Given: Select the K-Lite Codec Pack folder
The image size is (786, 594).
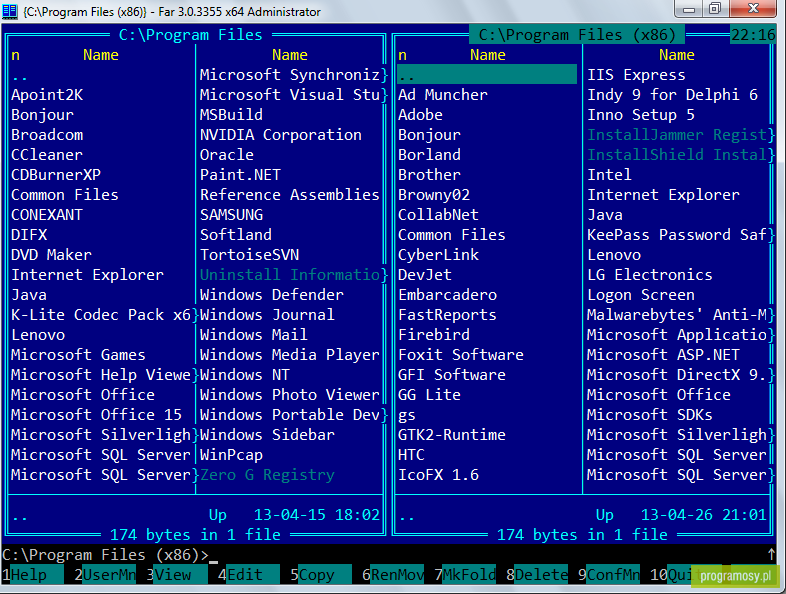Looking at the screenshot, I should coord(101,315).
